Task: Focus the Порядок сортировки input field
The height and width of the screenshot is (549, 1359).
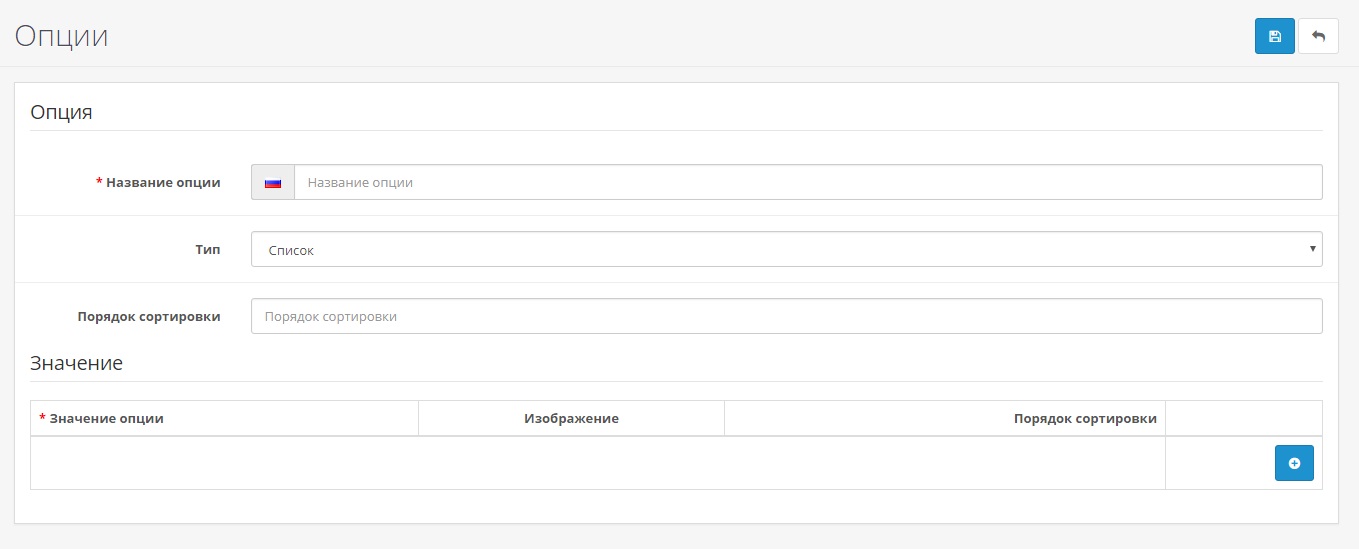Action: (786, 316)
